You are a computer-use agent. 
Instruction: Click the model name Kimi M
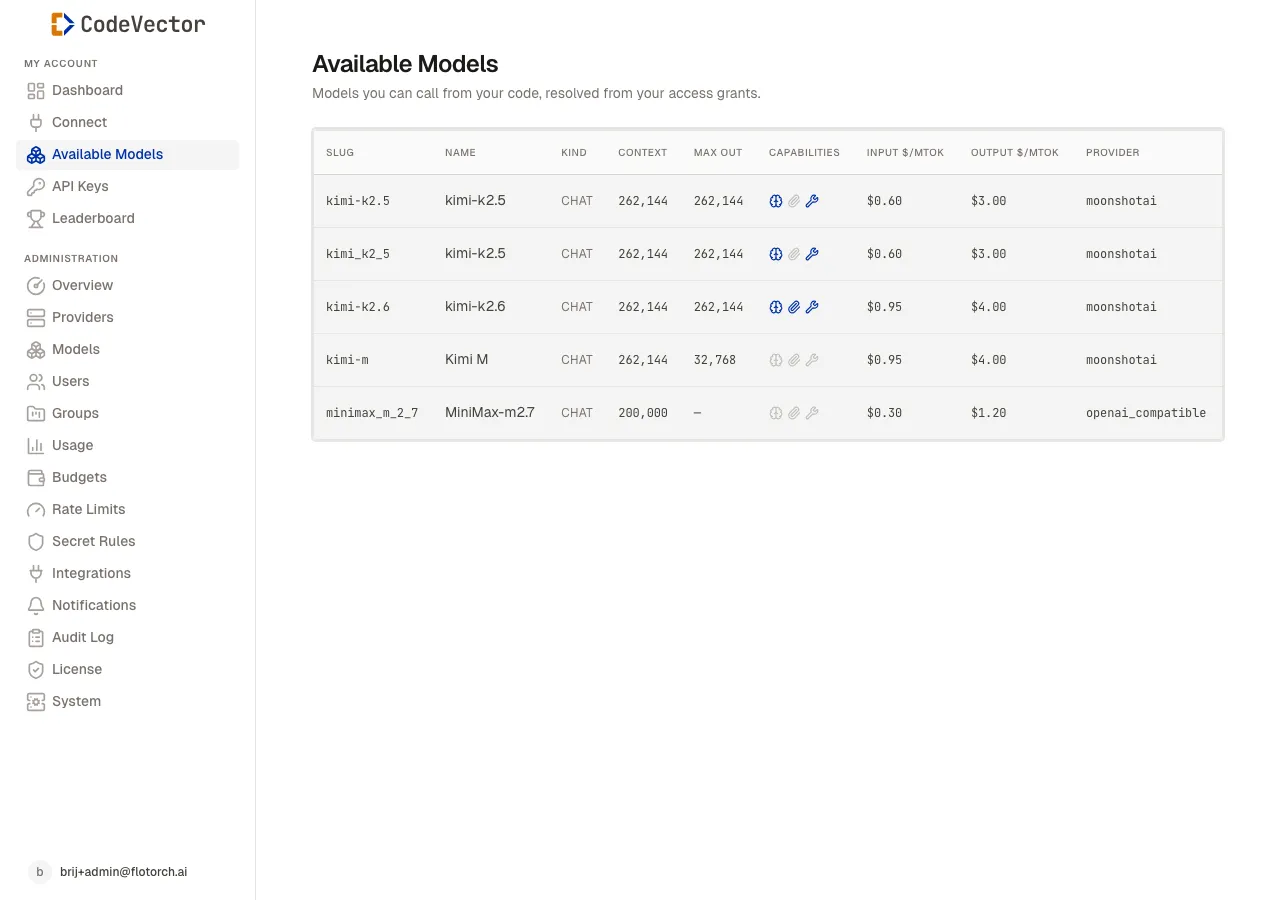tap(466, 359)
